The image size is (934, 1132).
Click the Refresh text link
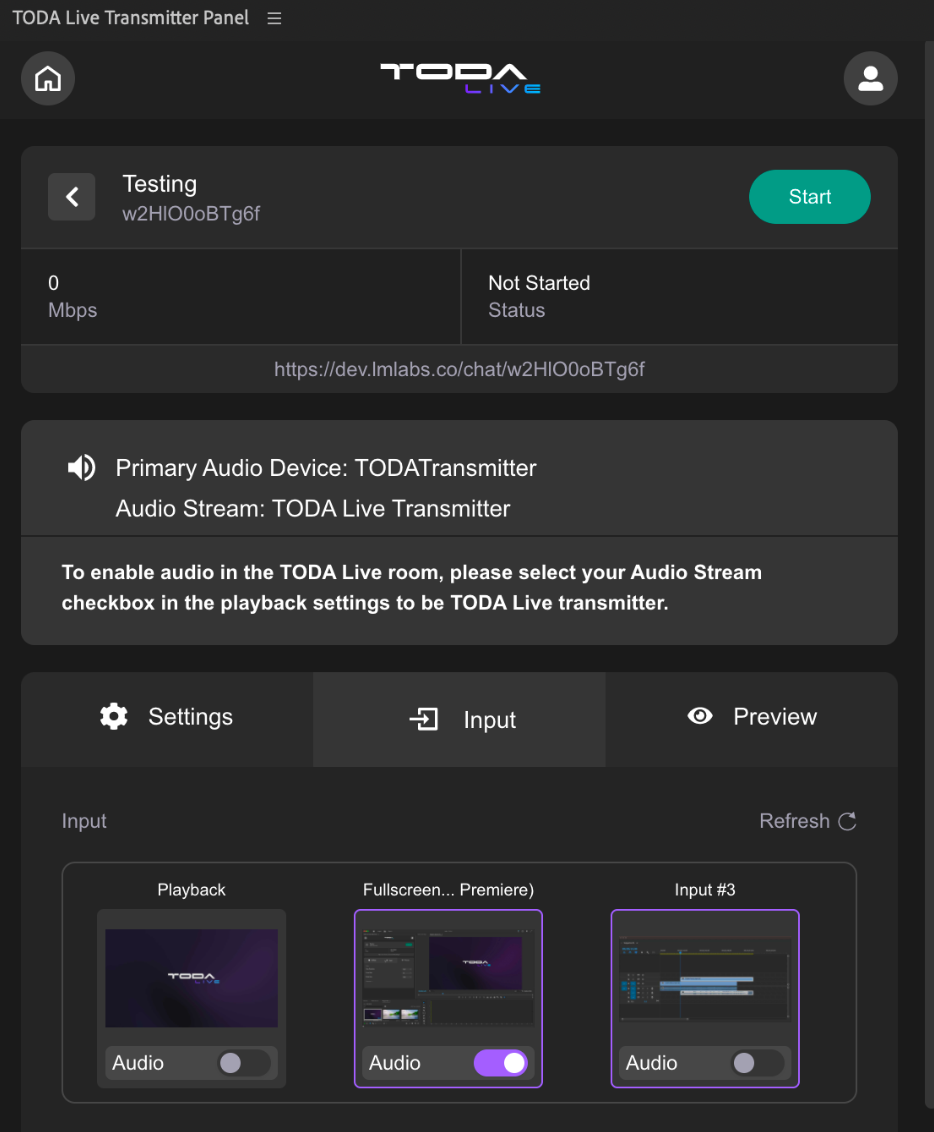tap(794, 821)
